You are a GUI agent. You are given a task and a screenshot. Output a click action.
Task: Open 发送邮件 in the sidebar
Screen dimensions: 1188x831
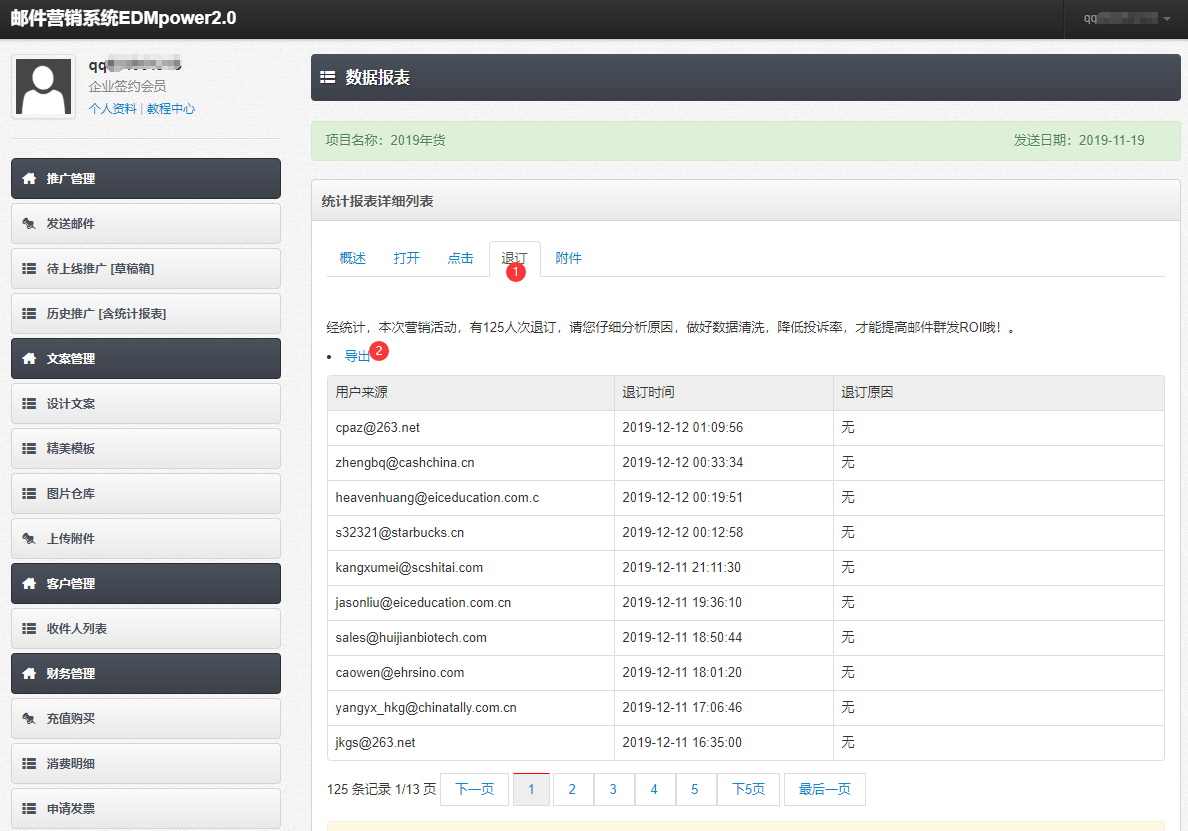pyautogui.click(x=145, y=223)
